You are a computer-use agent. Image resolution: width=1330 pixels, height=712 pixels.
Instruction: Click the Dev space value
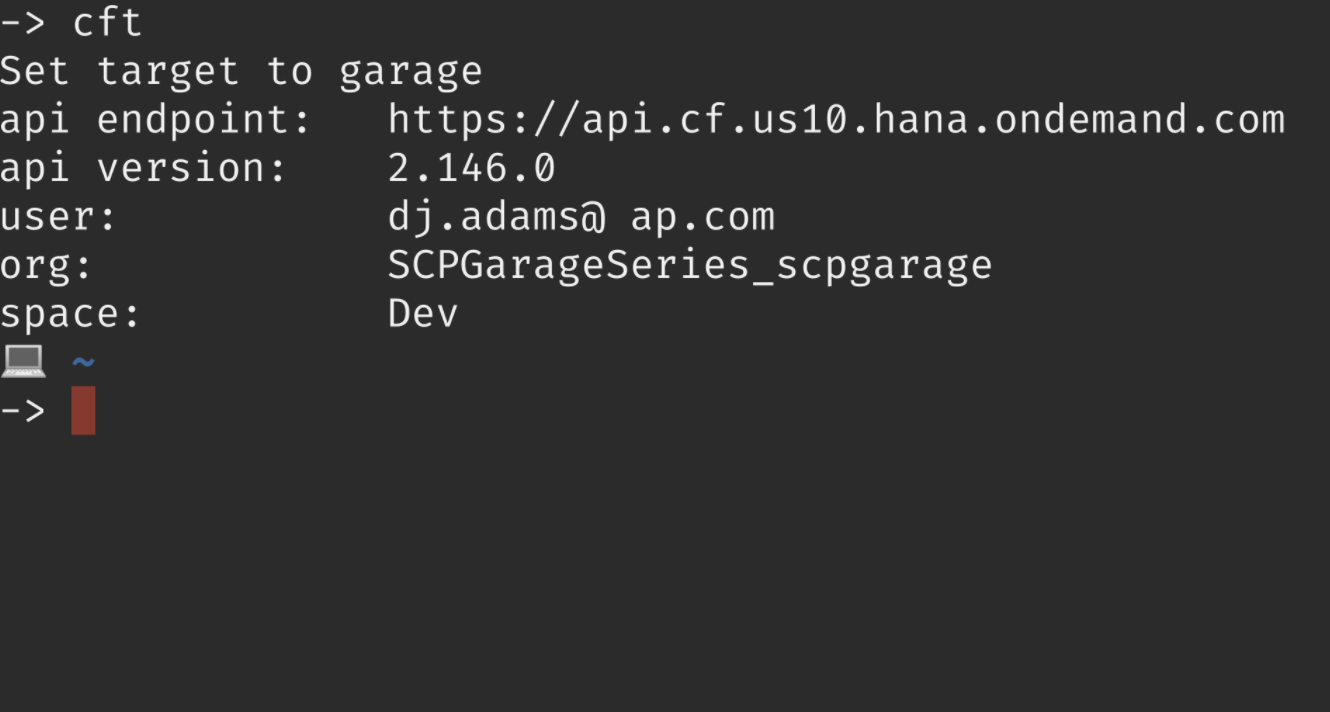click(423, 314)
